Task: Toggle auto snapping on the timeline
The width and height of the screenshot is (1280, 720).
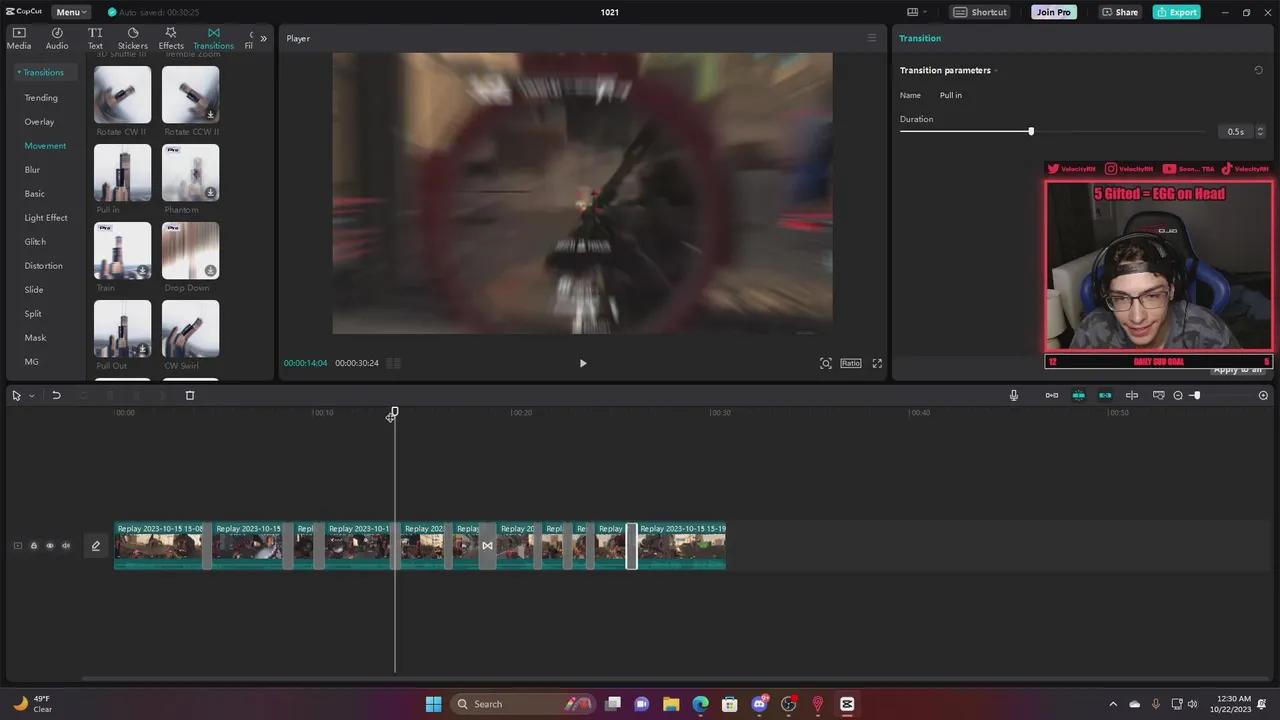Action: point(1079,395)
